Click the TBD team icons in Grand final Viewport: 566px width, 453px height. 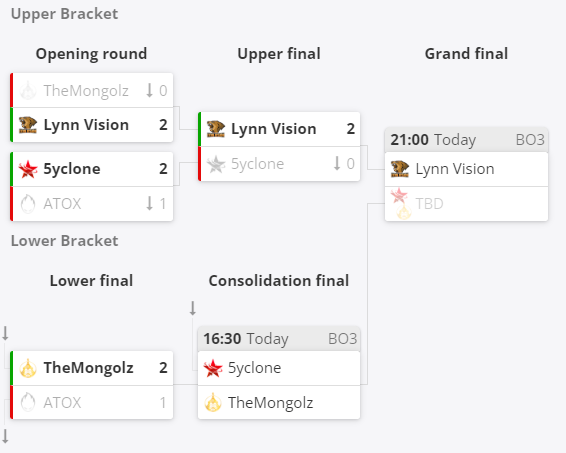pos(401,204)
